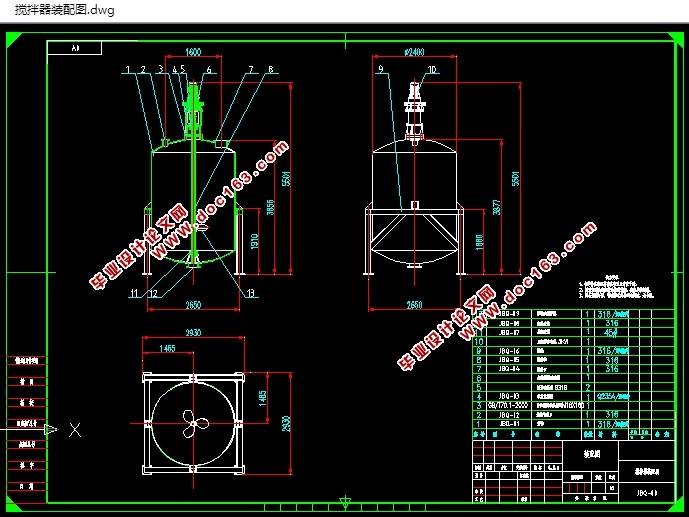Select the vertical 1465 dimension

tap(263, 398)
